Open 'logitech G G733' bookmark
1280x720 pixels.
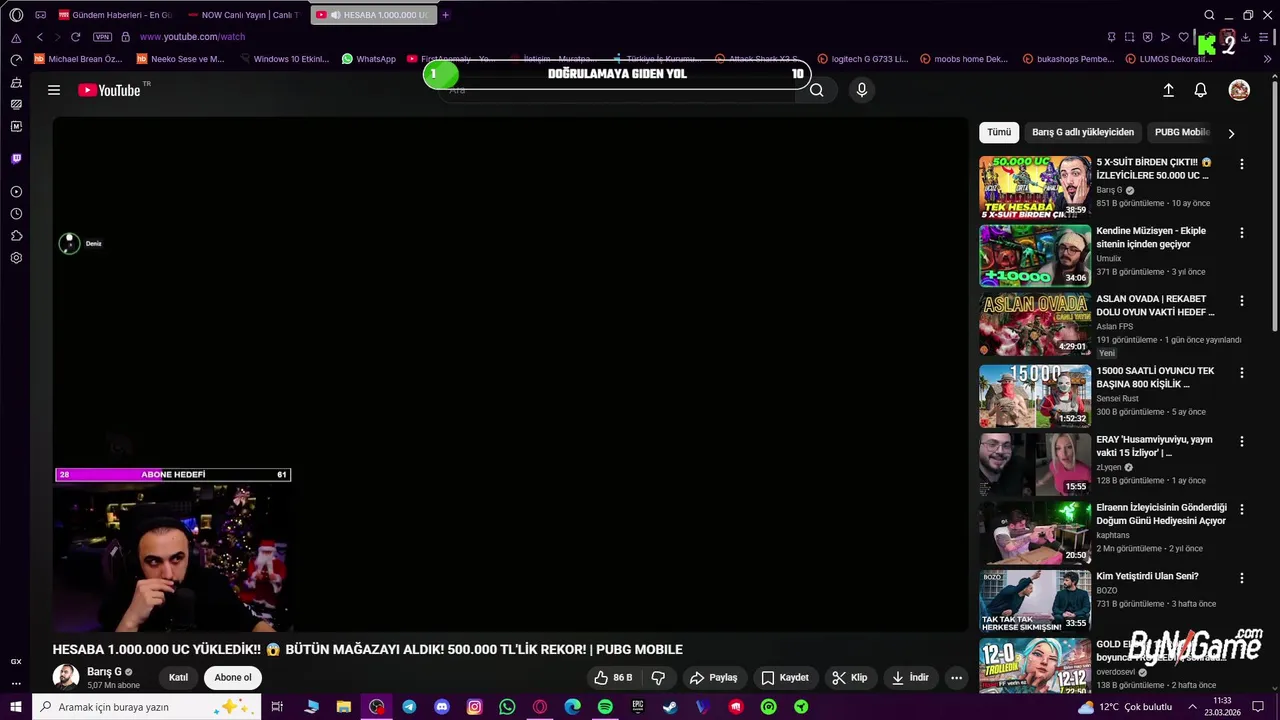click(863, 59)
